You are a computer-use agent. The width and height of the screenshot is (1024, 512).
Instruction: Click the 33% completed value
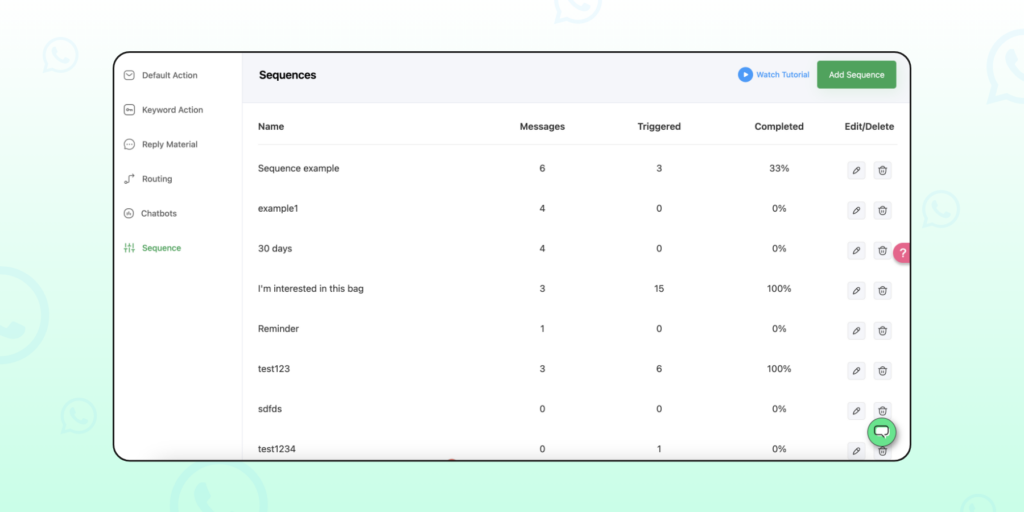click(x=779, y=168)
